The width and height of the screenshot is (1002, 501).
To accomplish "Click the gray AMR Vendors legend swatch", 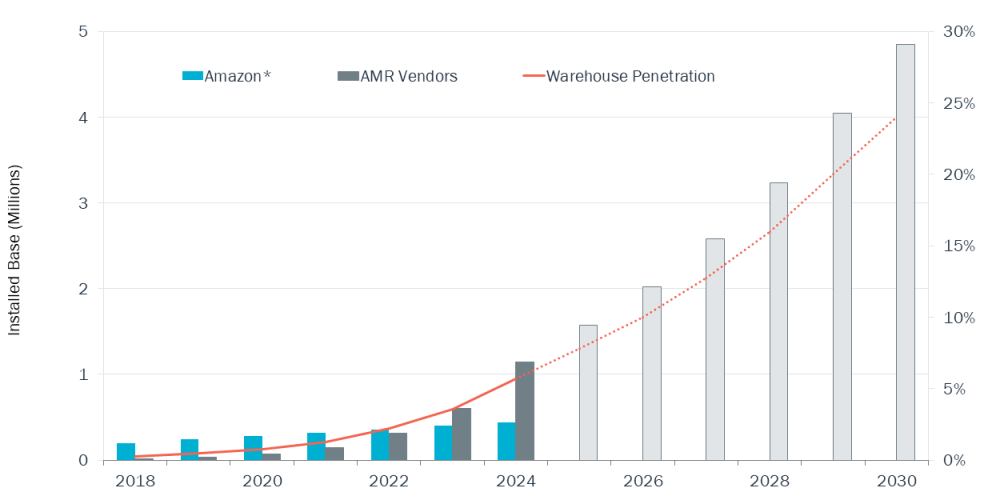I will [x=348, y=76].
